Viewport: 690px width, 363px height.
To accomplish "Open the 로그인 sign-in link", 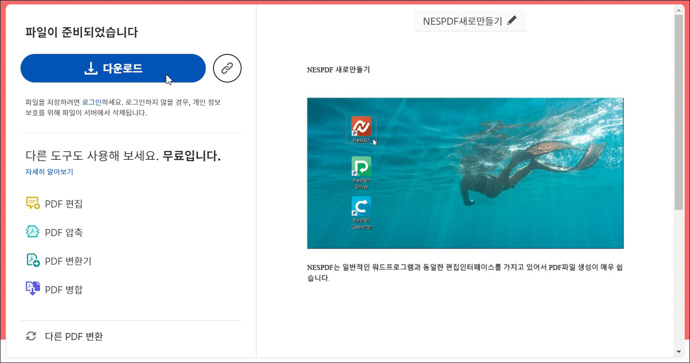I will point(92,102).
